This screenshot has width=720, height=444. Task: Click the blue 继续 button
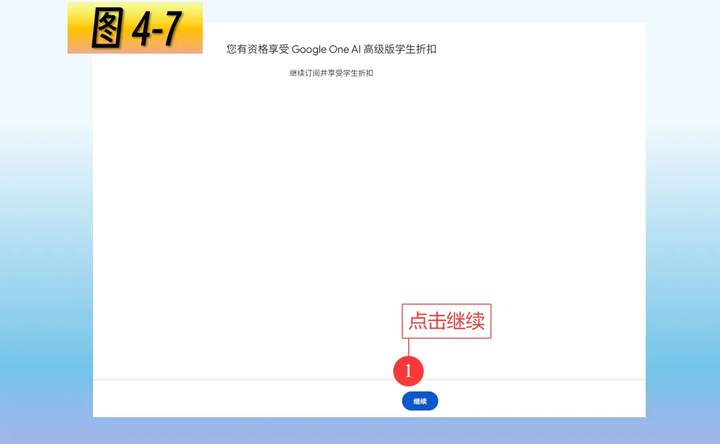(420, 401)
